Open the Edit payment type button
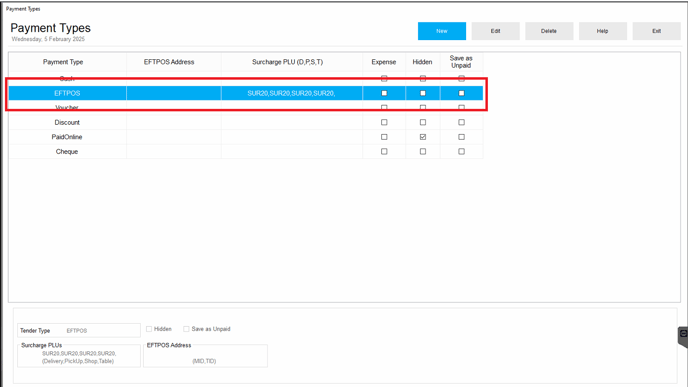This screenshot has width=688, height=387. pyautogui.click(x=495, y=31)
